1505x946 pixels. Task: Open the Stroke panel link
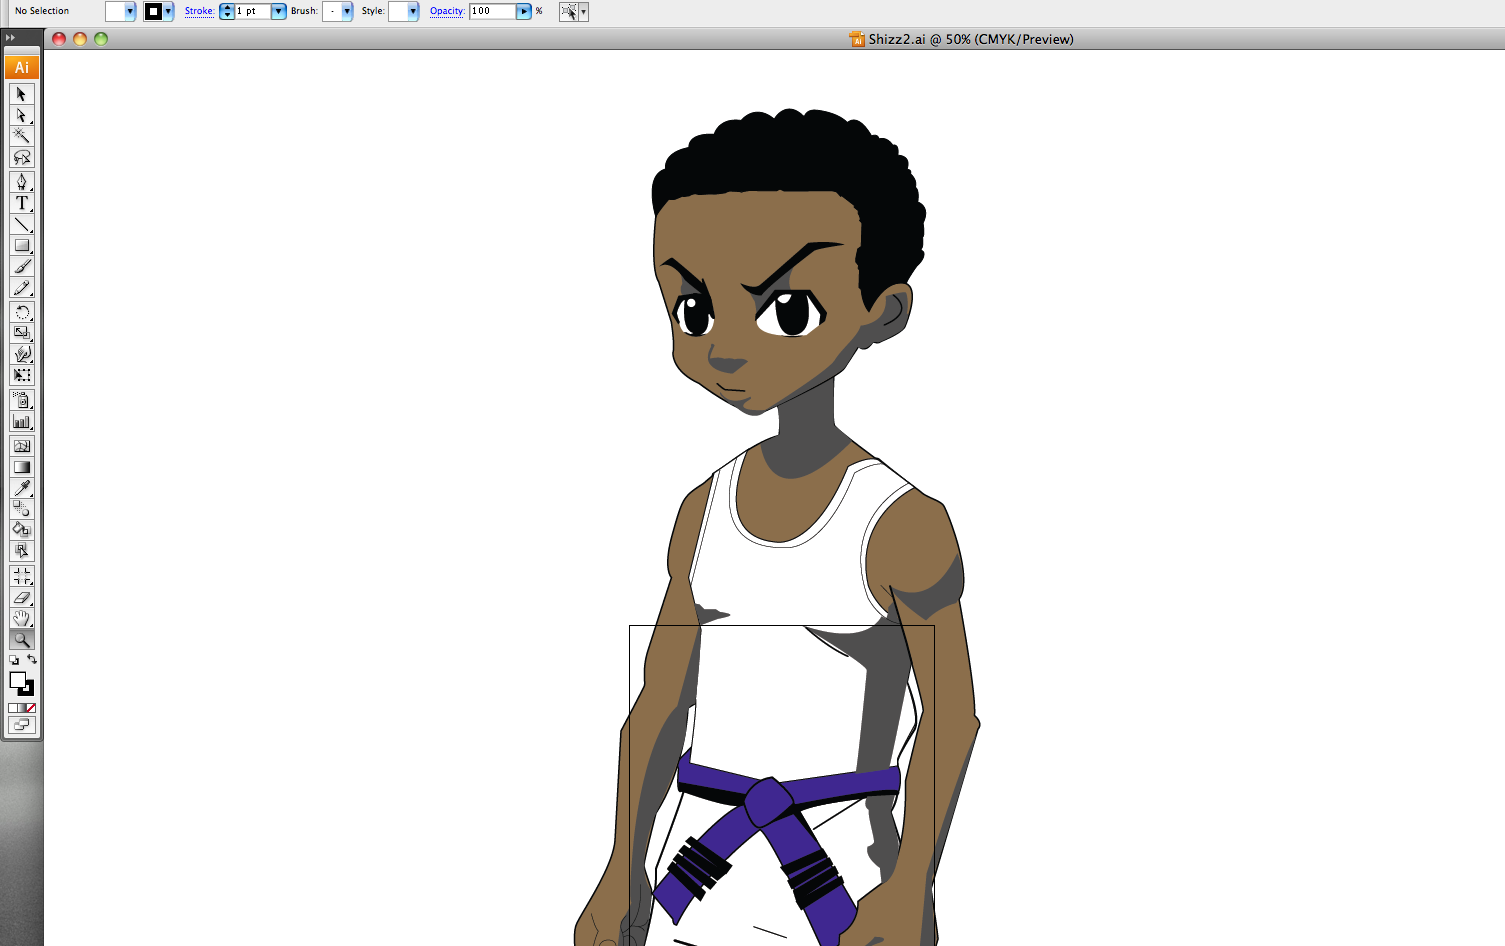click(x=200, y=11)
